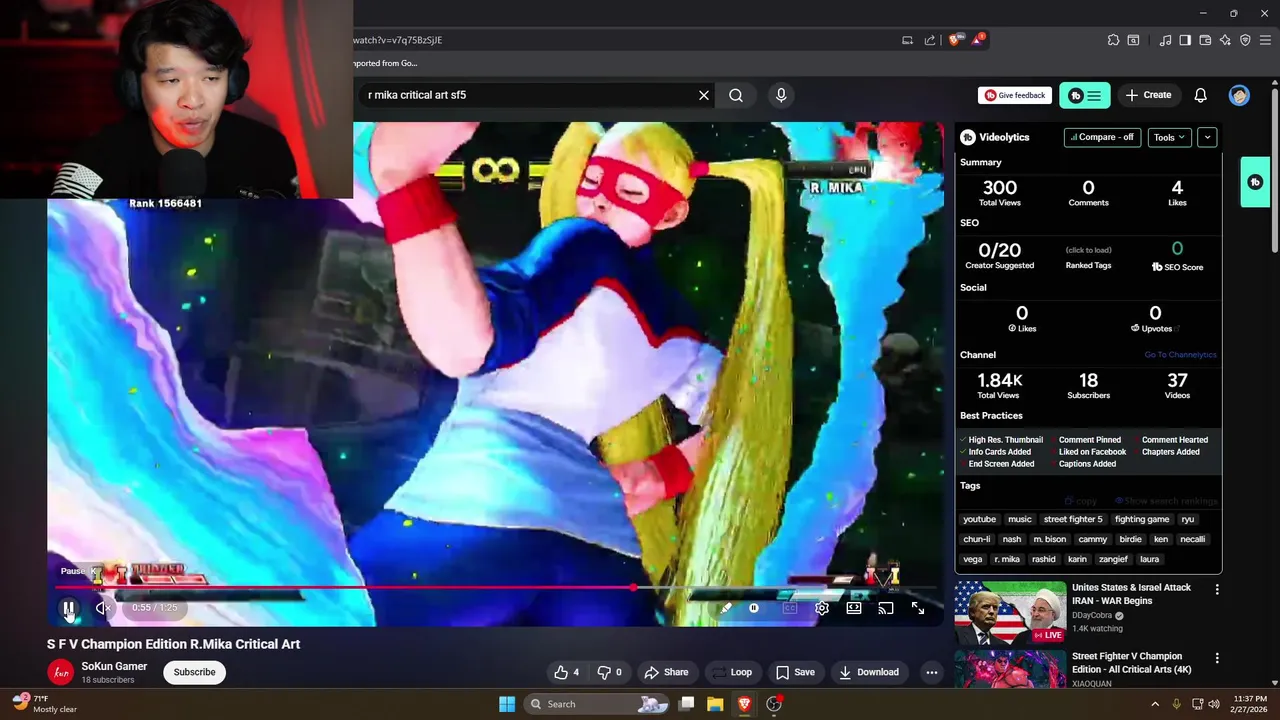Select the 'fighting game' tag
Image resolution: width=1280 pixels, height=720 pixels.
pos(1142,519)
